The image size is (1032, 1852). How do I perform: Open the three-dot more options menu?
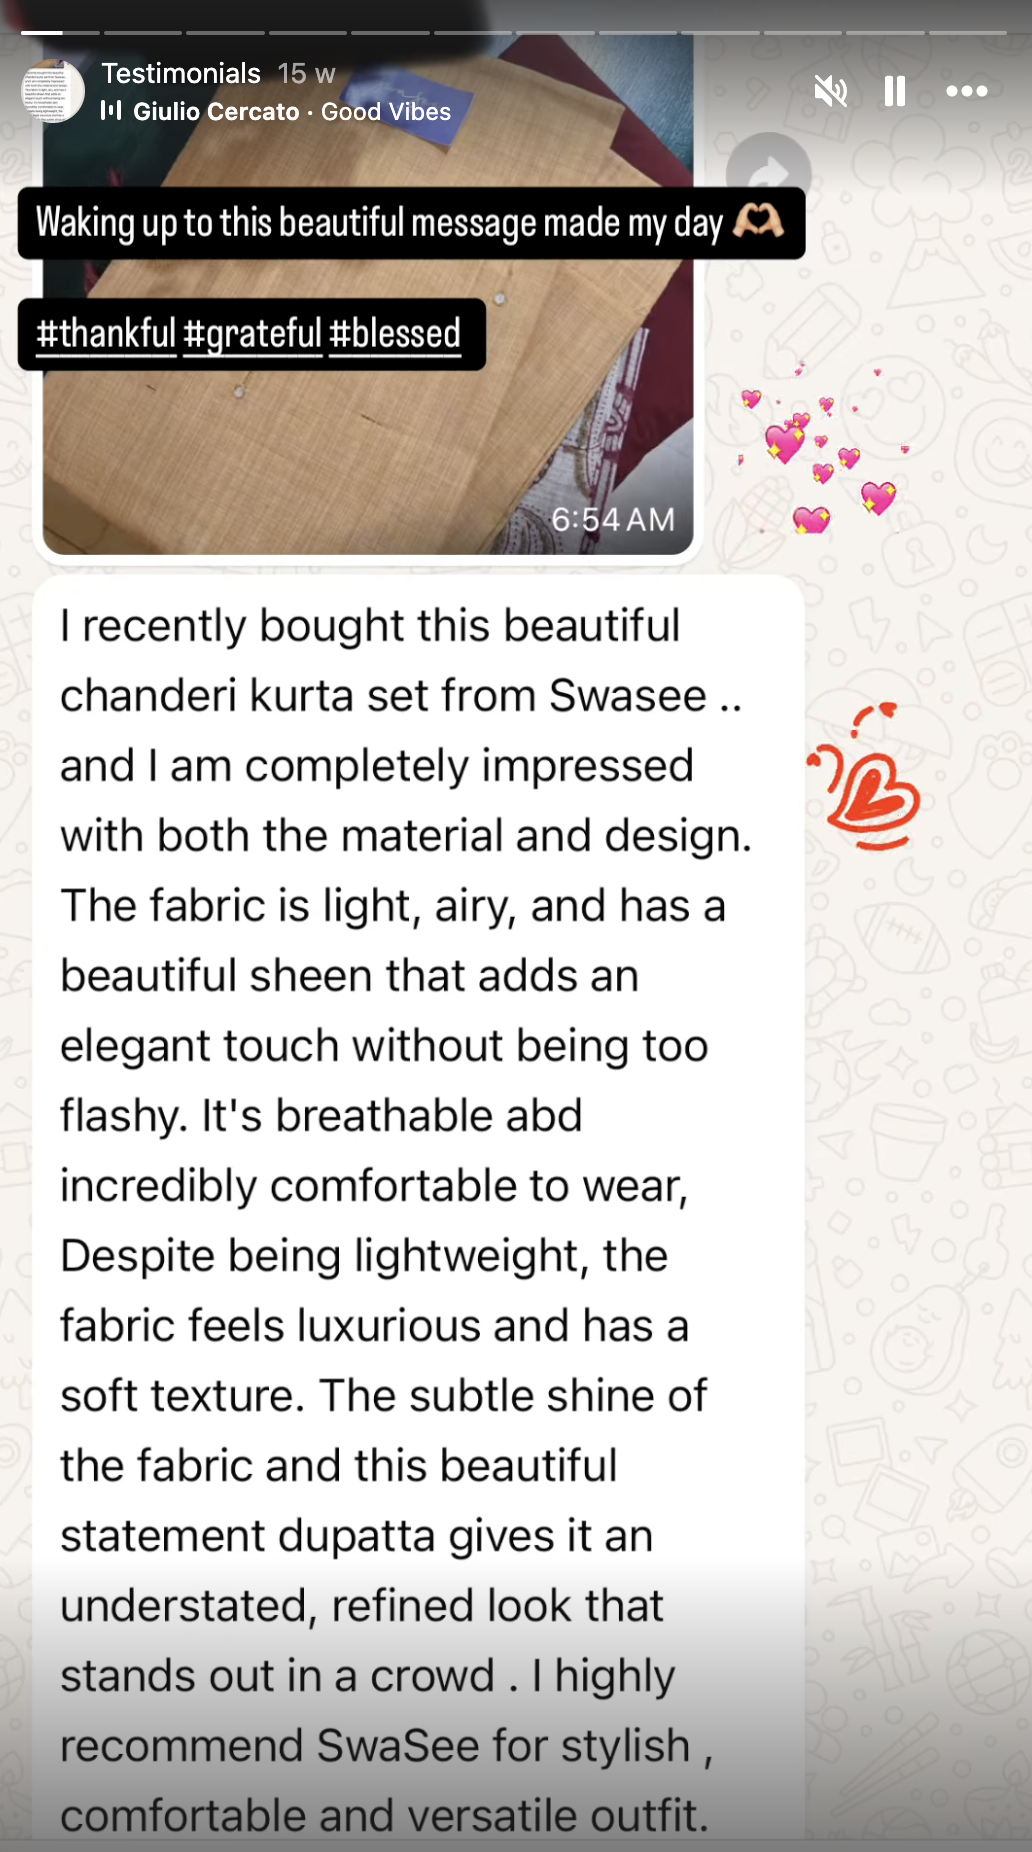coord(967,91)
